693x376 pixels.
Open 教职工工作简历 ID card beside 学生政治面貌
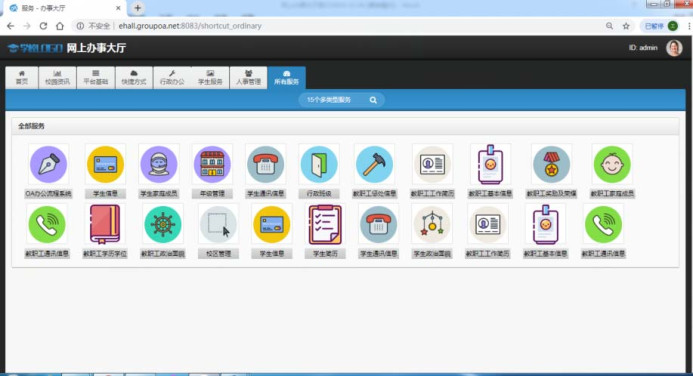(x=487, y=224)
